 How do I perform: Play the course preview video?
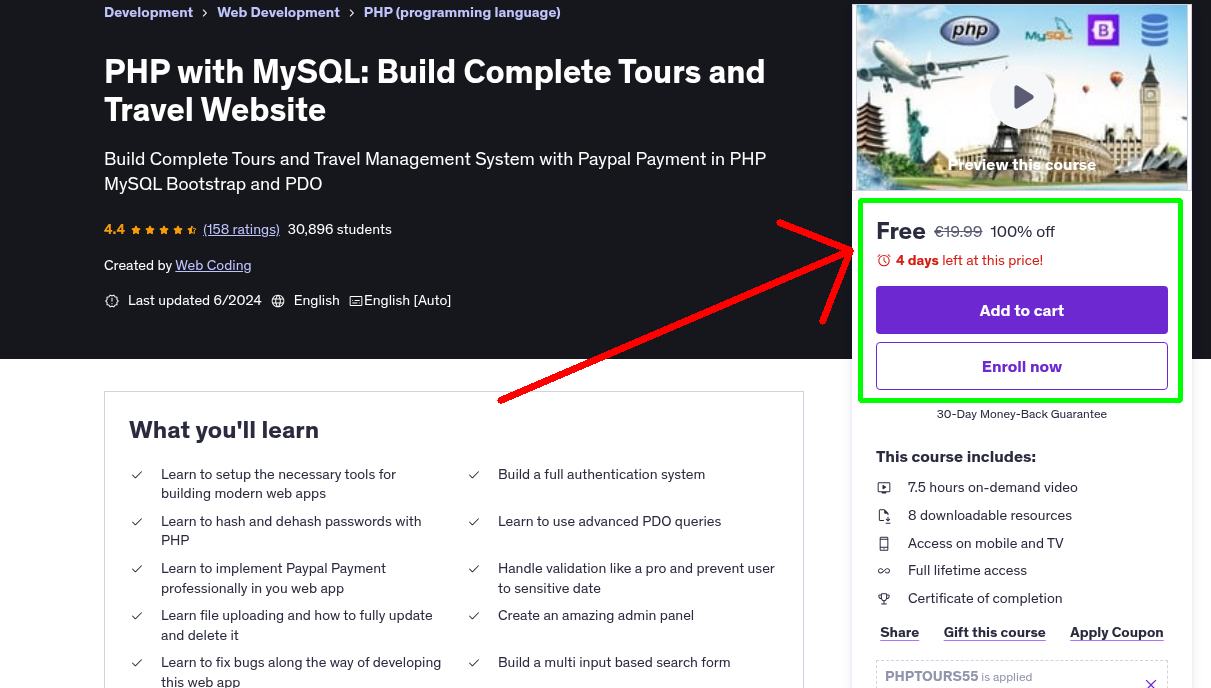pyautogui.click(x=1021, y=97)
